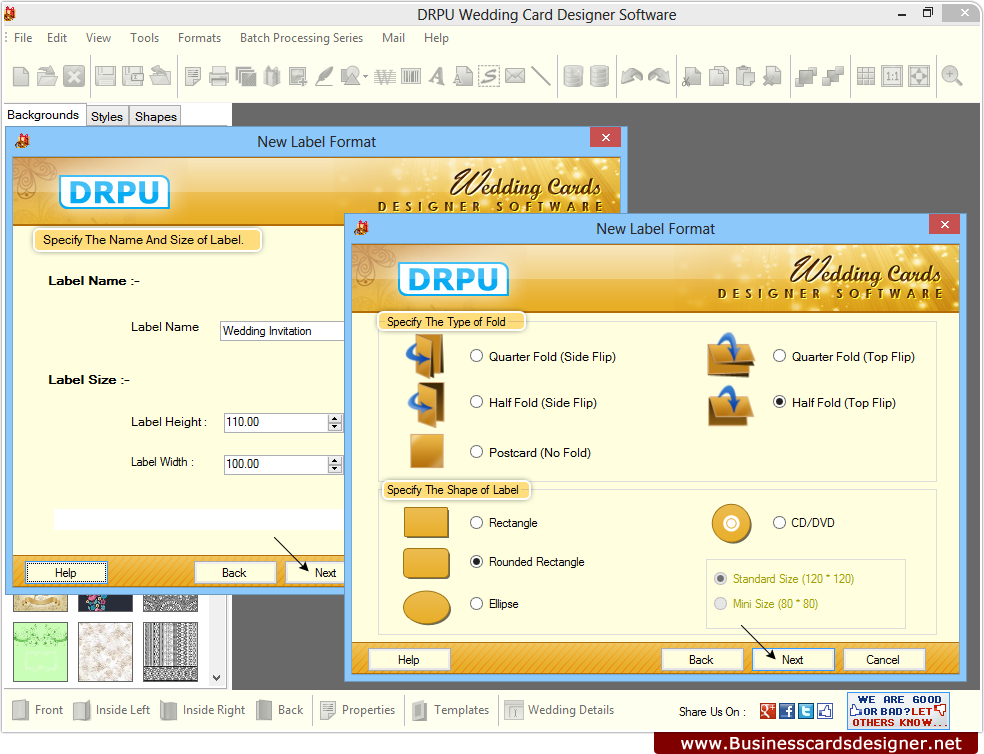Select Postcard (No Fold) radio button

(x=476, y=452)
